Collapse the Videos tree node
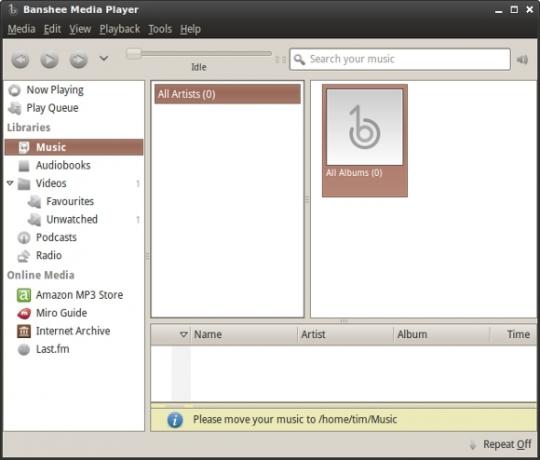Viewport: 540px width, 460px height. pos(10,183)
